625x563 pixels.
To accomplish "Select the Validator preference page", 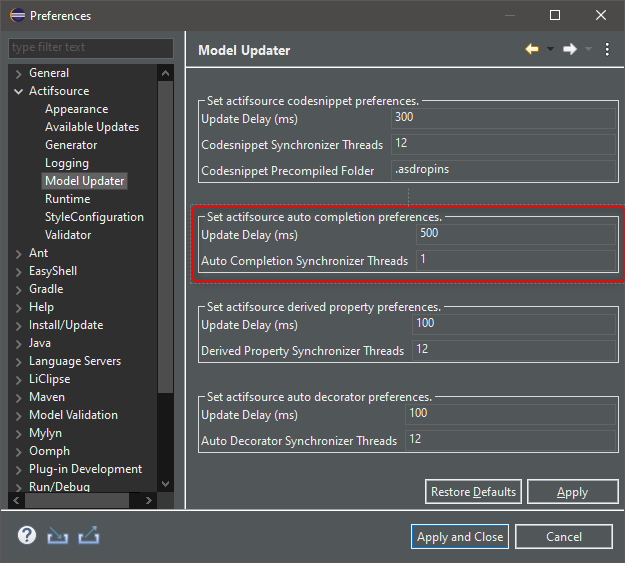I will pos(68,235).
